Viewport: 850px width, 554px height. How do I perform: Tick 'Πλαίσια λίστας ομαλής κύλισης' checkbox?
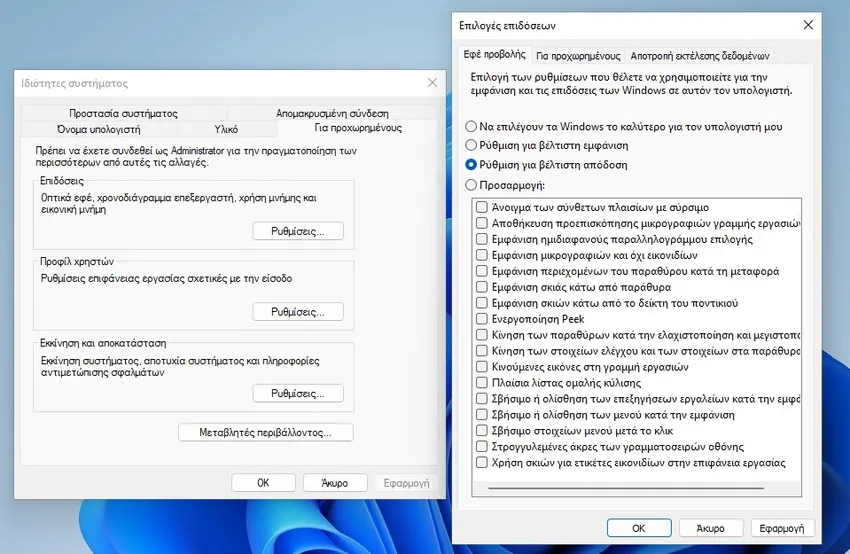(482, 383)
